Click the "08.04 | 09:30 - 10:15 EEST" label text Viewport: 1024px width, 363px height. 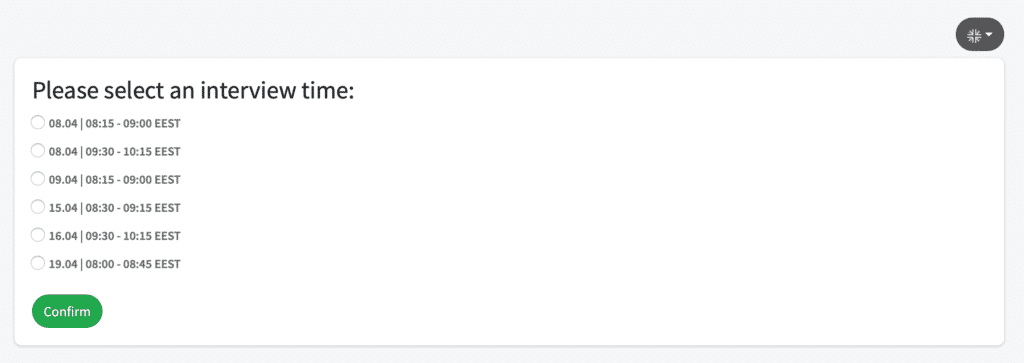pyautogui.click(x=114, y=151)
